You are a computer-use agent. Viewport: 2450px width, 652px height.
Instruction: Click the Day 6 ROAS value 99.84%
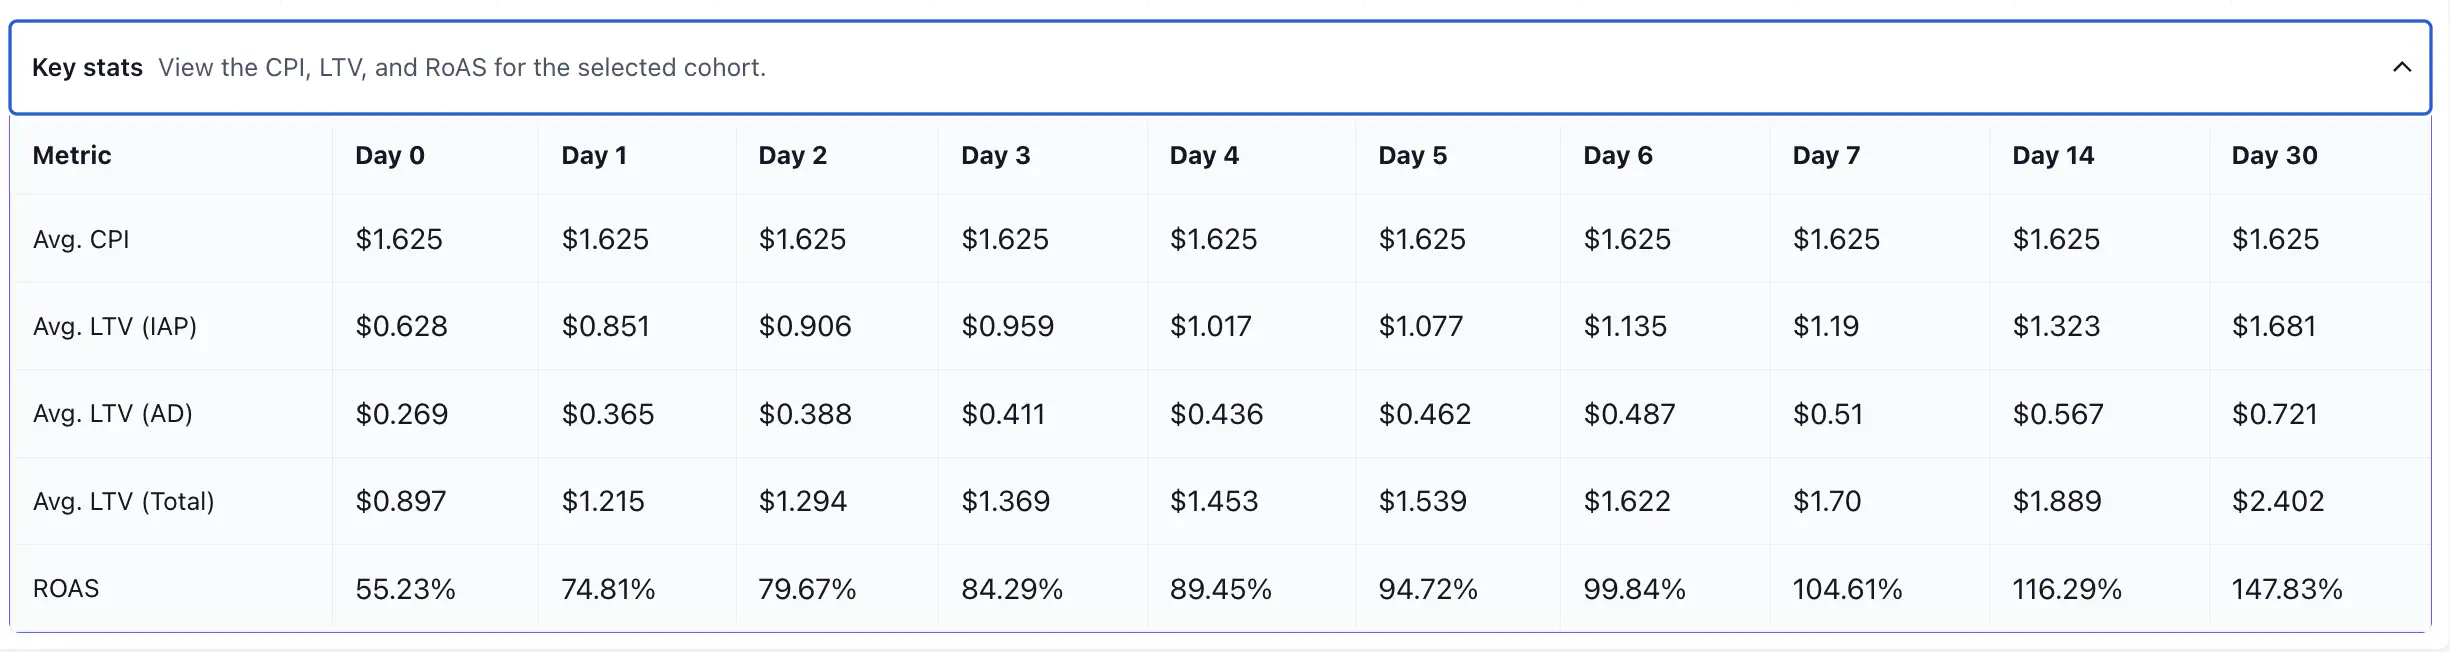(1634, 588)
